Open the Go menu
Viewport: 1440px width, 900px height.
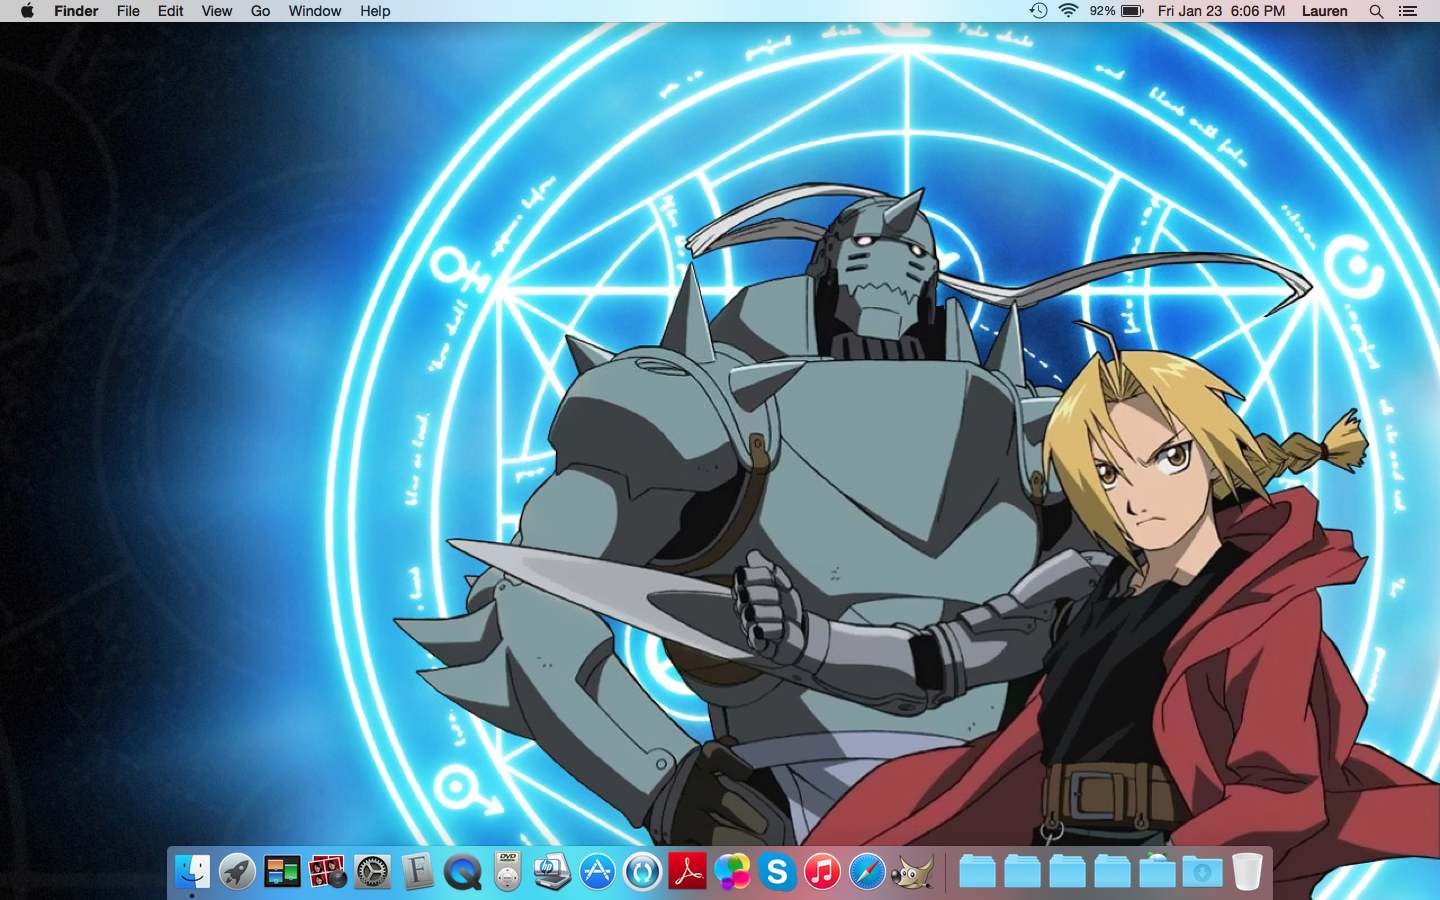pyautogui.click(x=260, y=11)
